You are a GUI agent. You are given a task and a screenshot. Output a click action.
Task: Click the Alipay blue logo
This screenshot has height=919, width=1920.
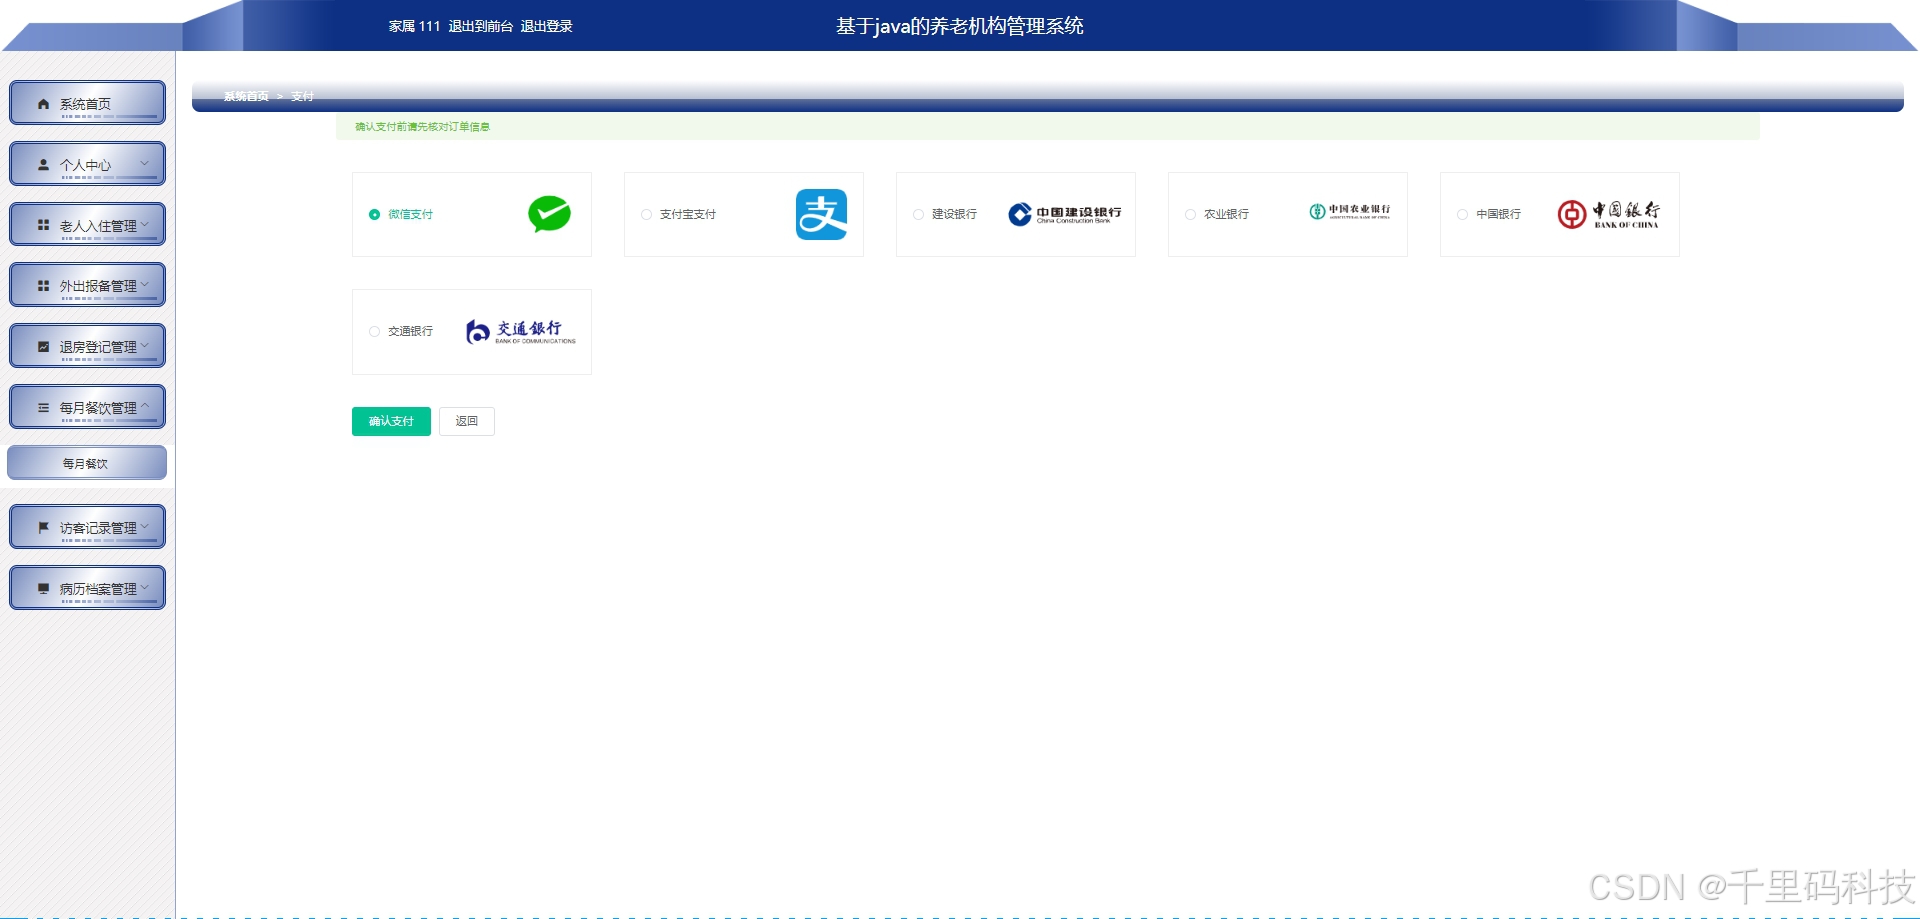tap(821, 214)
